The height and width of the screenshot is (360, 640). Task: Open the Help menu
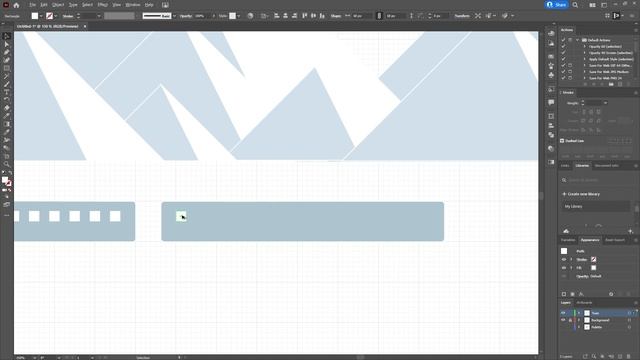[149, 5]
